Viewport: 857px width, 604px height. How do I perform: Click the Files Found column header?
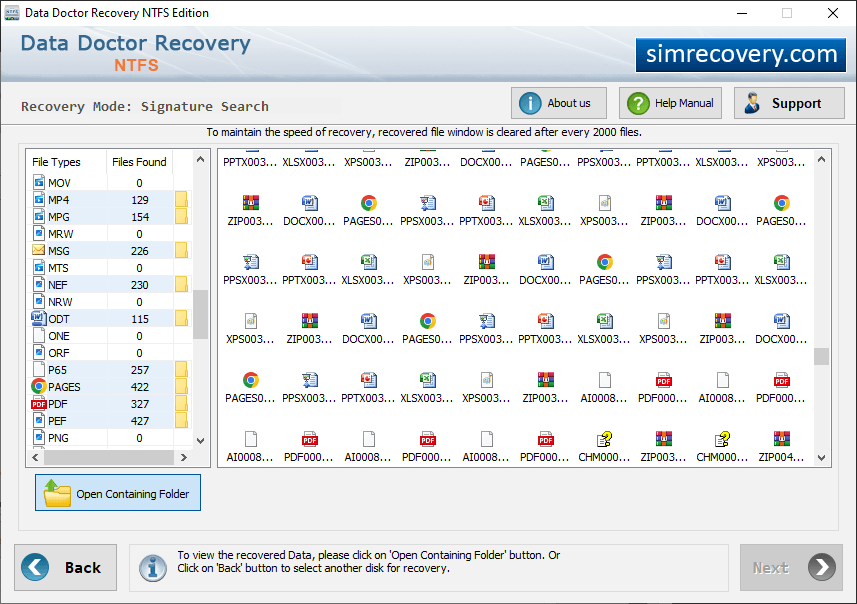(x=139, y=162)
